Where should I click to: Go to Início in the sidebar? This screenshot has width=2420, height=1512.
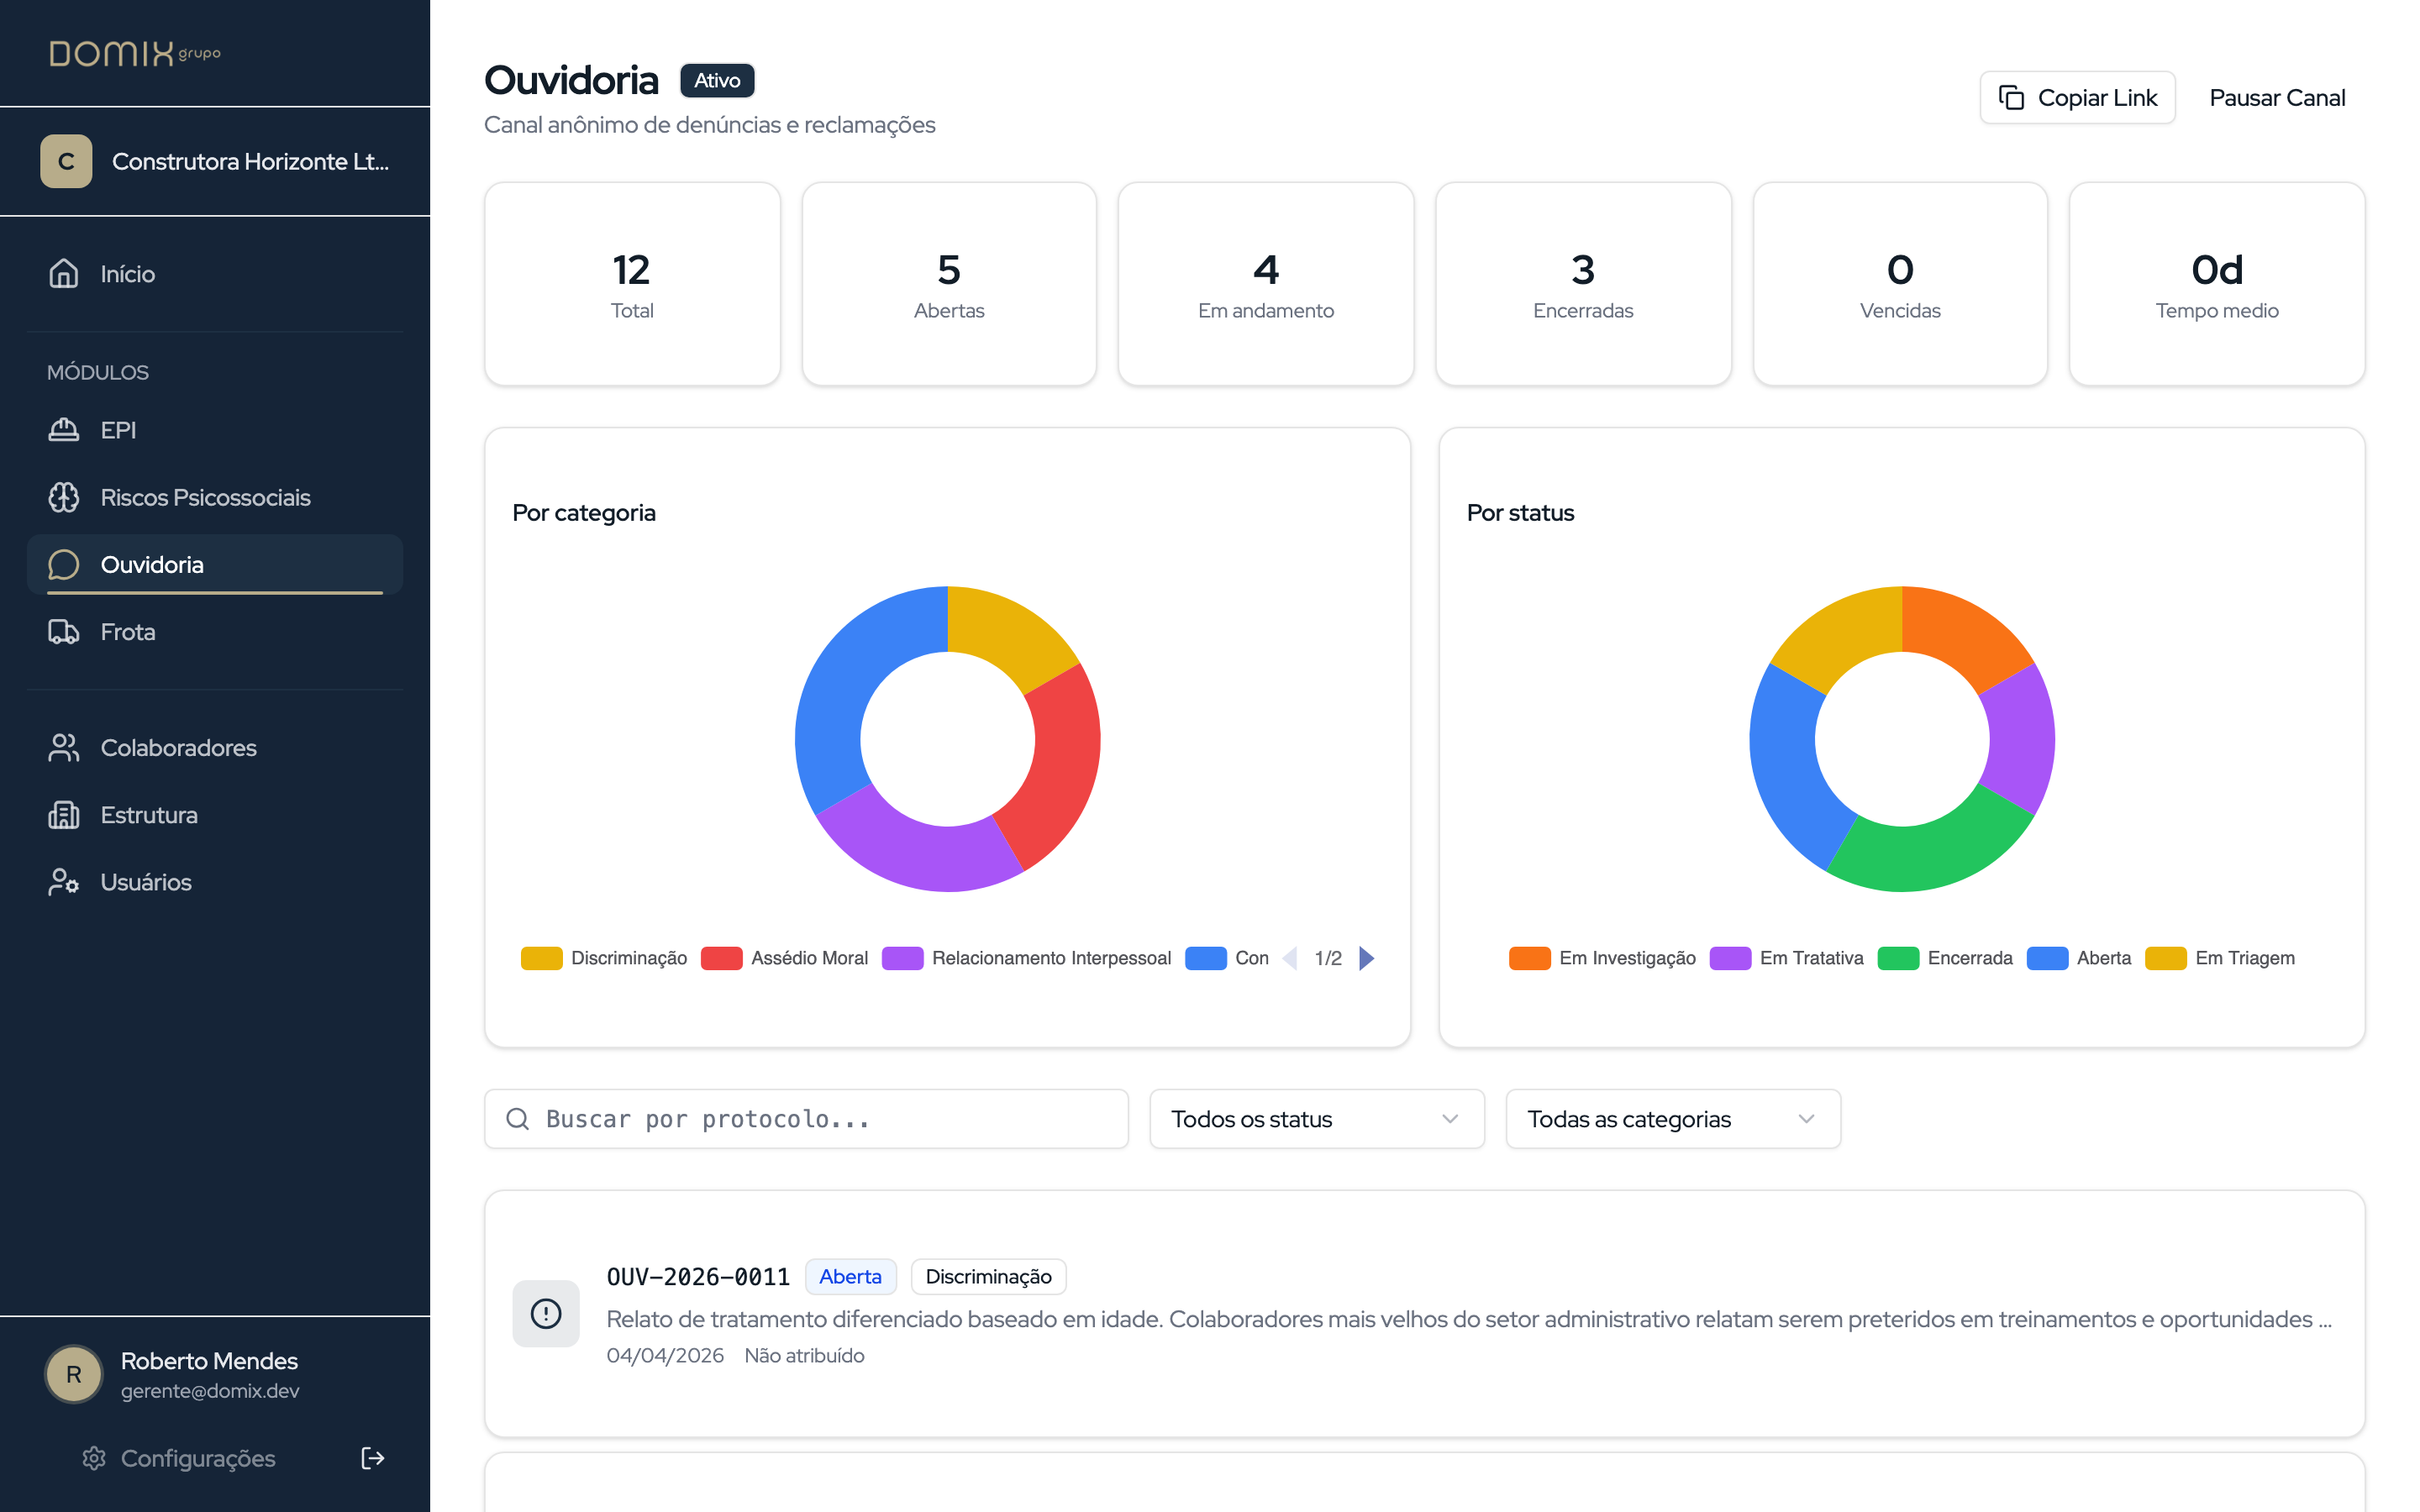(128, 274)
